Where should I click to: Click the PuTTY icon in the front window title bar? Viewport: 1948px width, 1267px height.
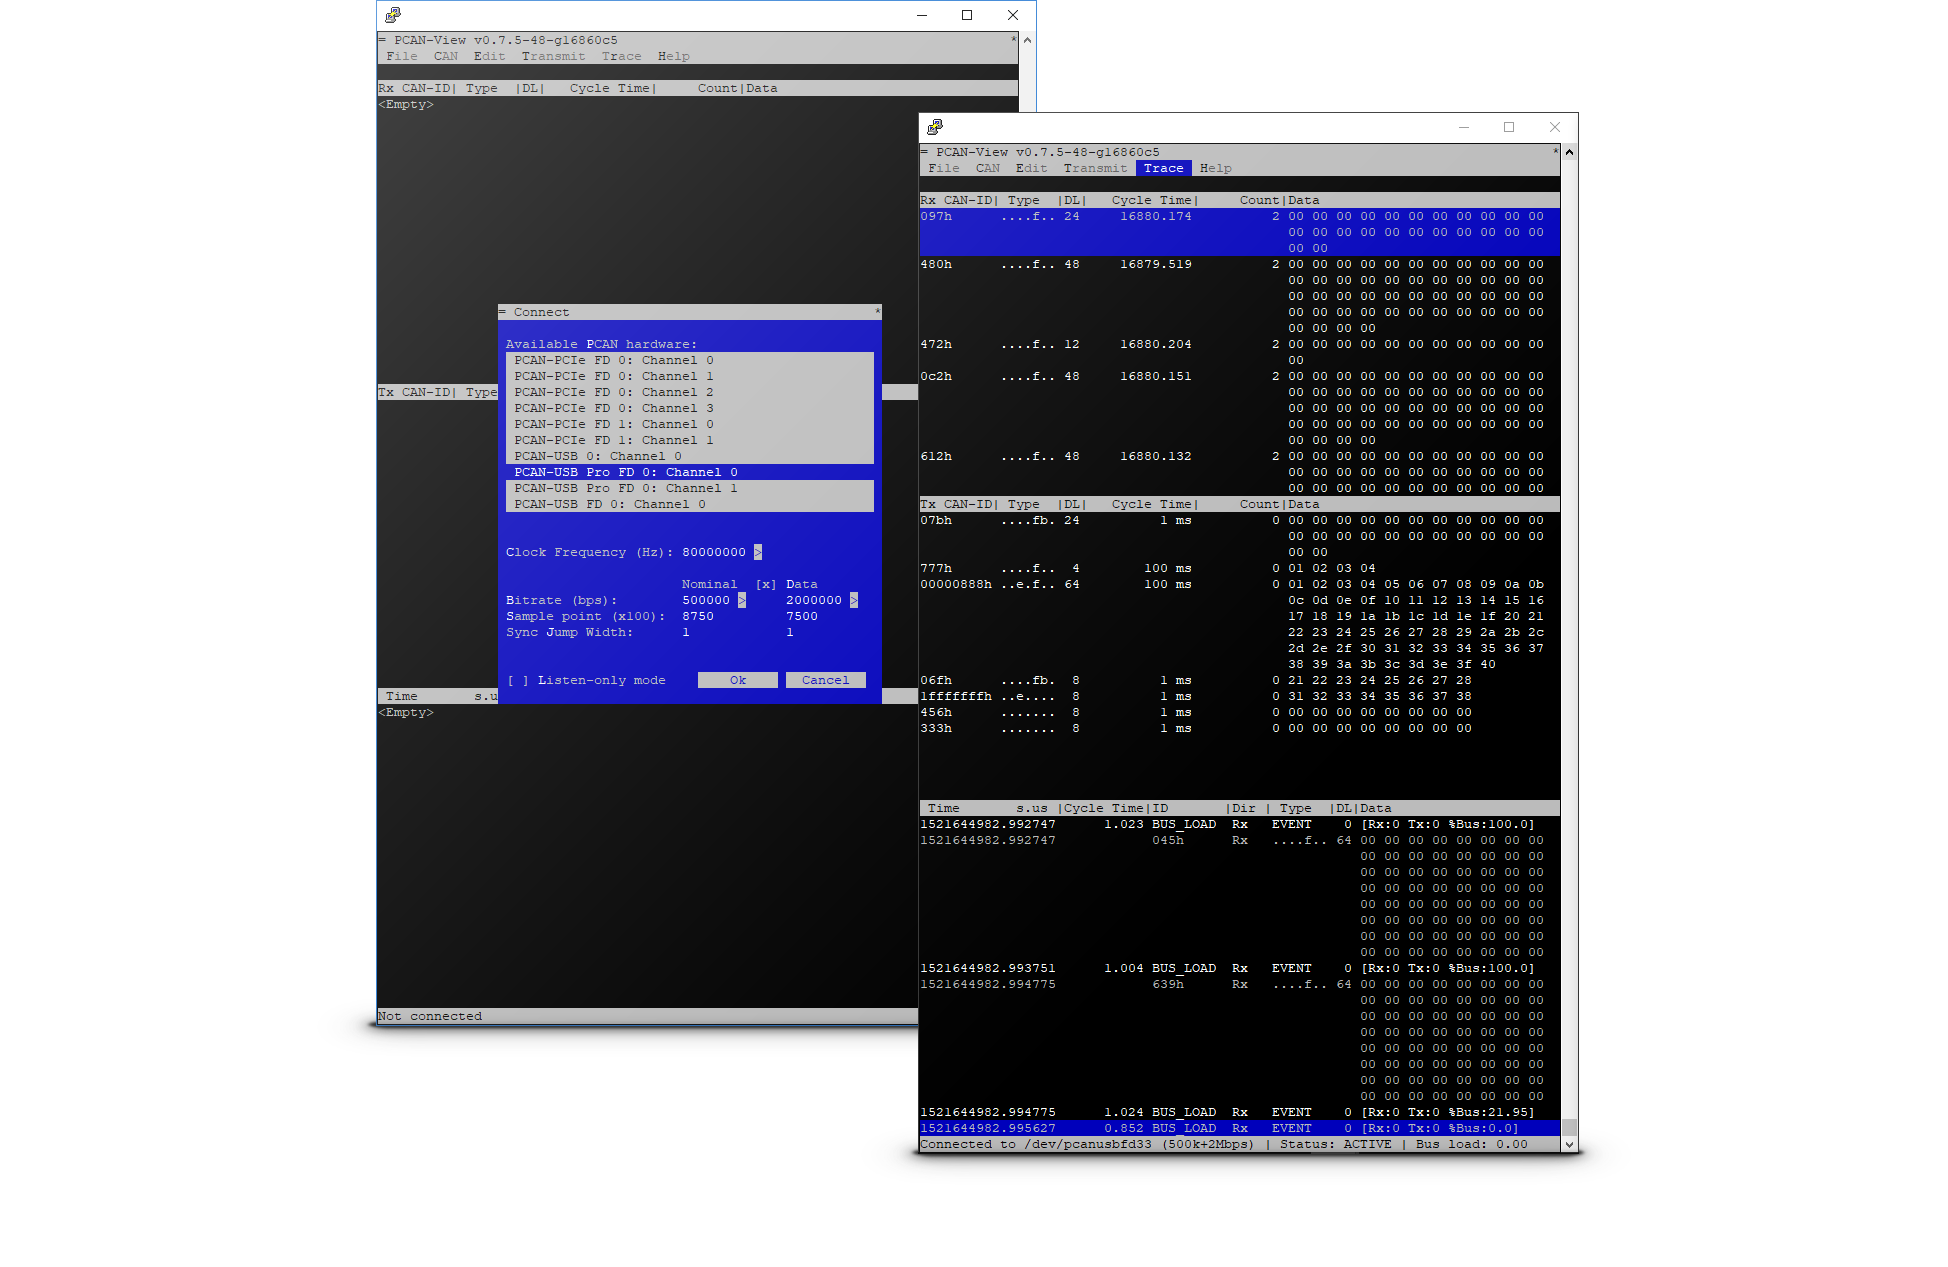(935, 127)
